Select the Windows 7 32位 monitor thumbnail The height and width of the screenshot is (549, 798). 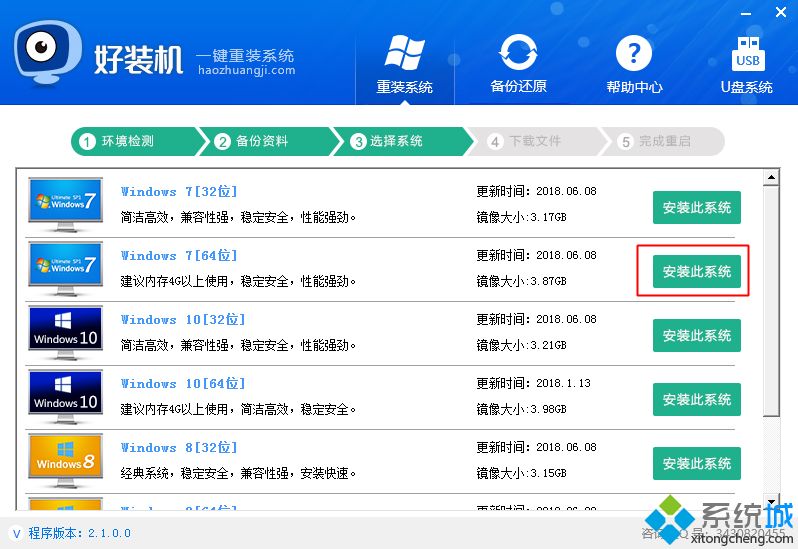point(66,206)
